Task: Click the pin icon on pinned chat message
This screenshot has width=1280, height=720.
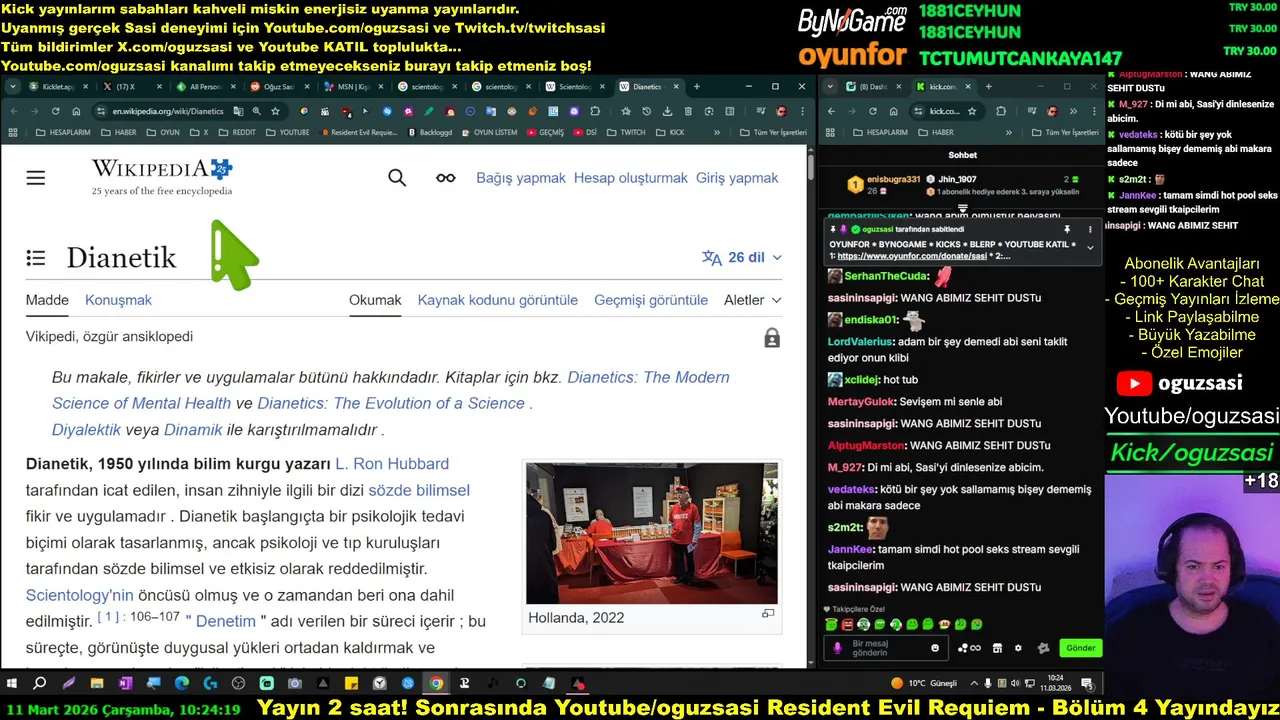Action: pos(1067,230)
